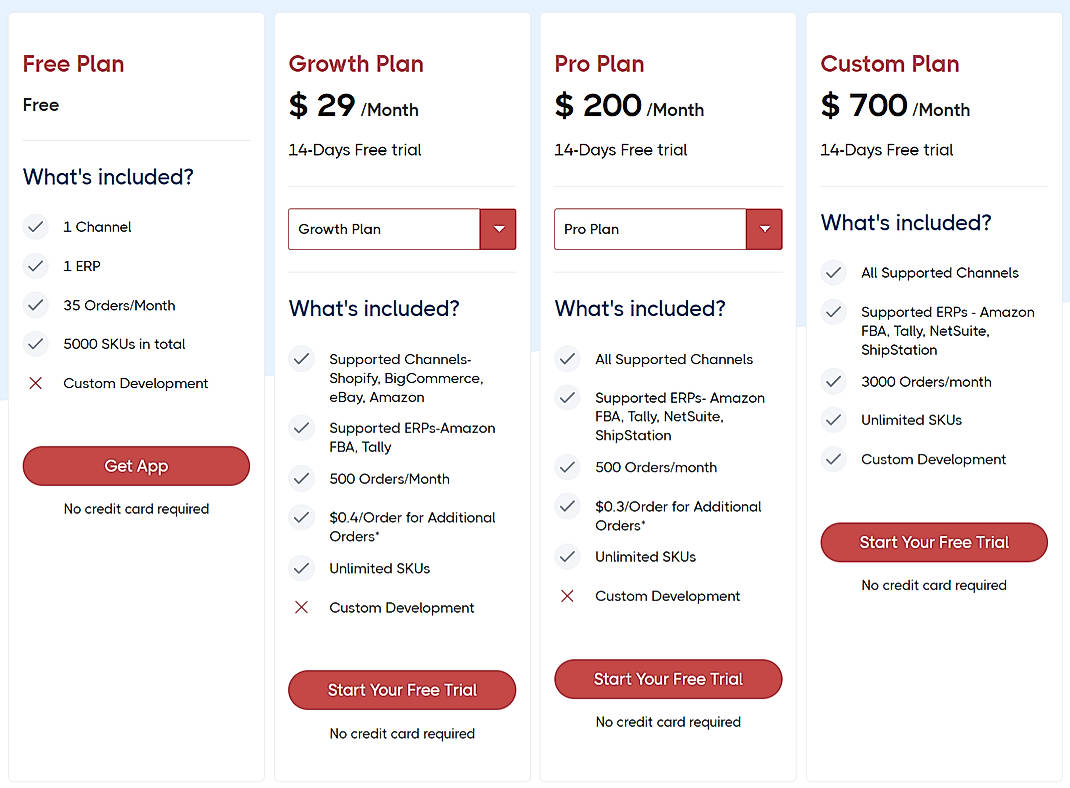Click the red X beside Custom Development in Free Plan
Viewport: 1070px width, 788px height.
pyautogui.click(x=34, y=383)
